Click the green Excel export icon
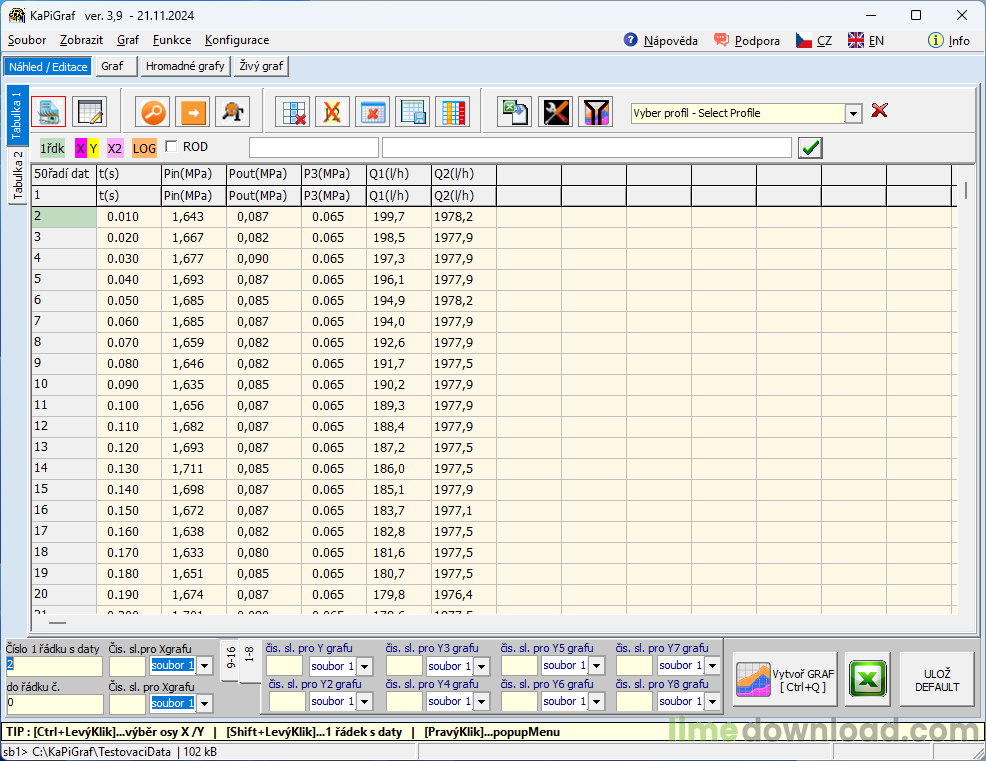The height and width of the screenshot is (761, 986). click(x=869, y=680)
